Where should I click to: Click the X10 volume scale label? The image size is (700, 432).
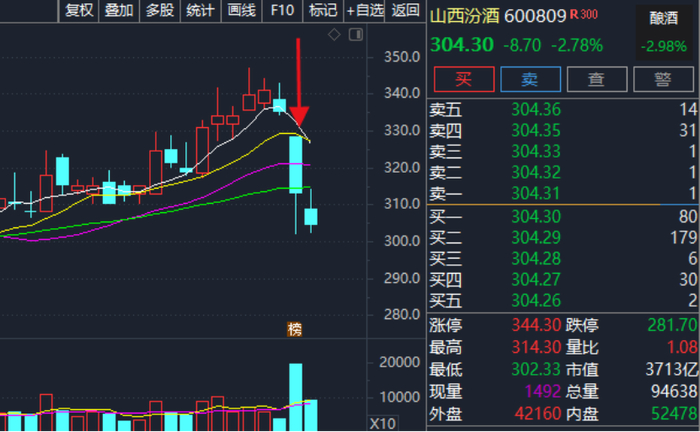383,424
